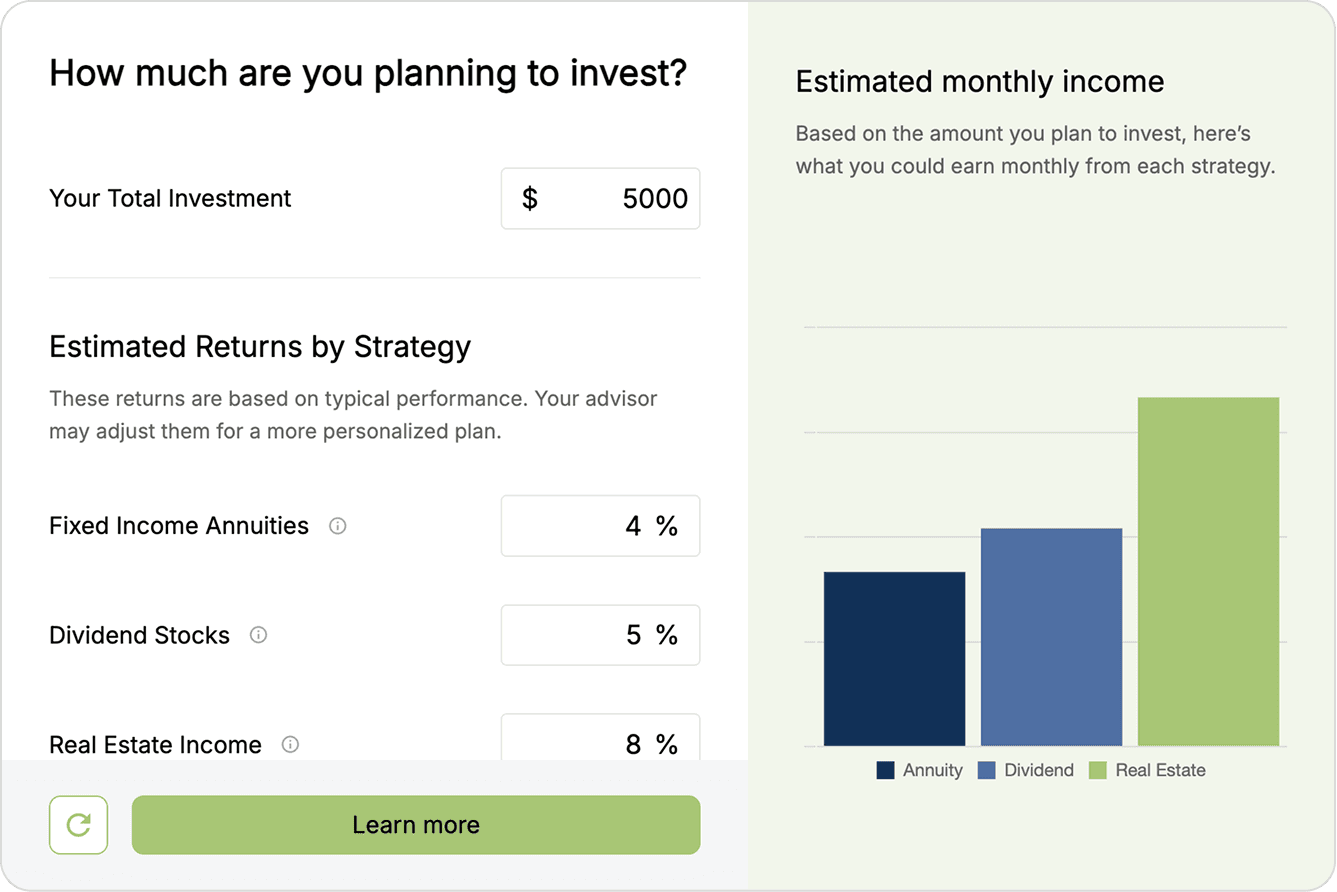Click the green Real Estate legend swatch
The height and width of the screenshot is (892, 1337).
(x=1098, y=770)
